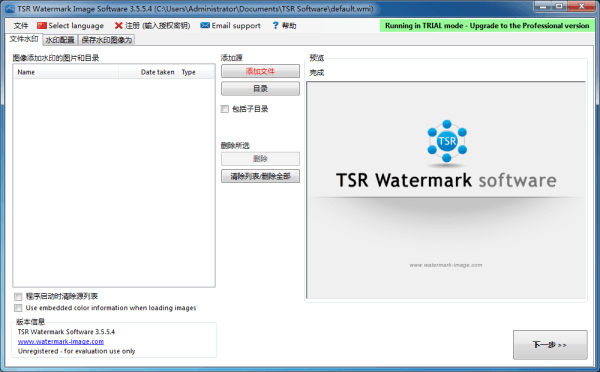
Task: Click the TRIAL mode upgrade banner
Action: tap(487, 26)
